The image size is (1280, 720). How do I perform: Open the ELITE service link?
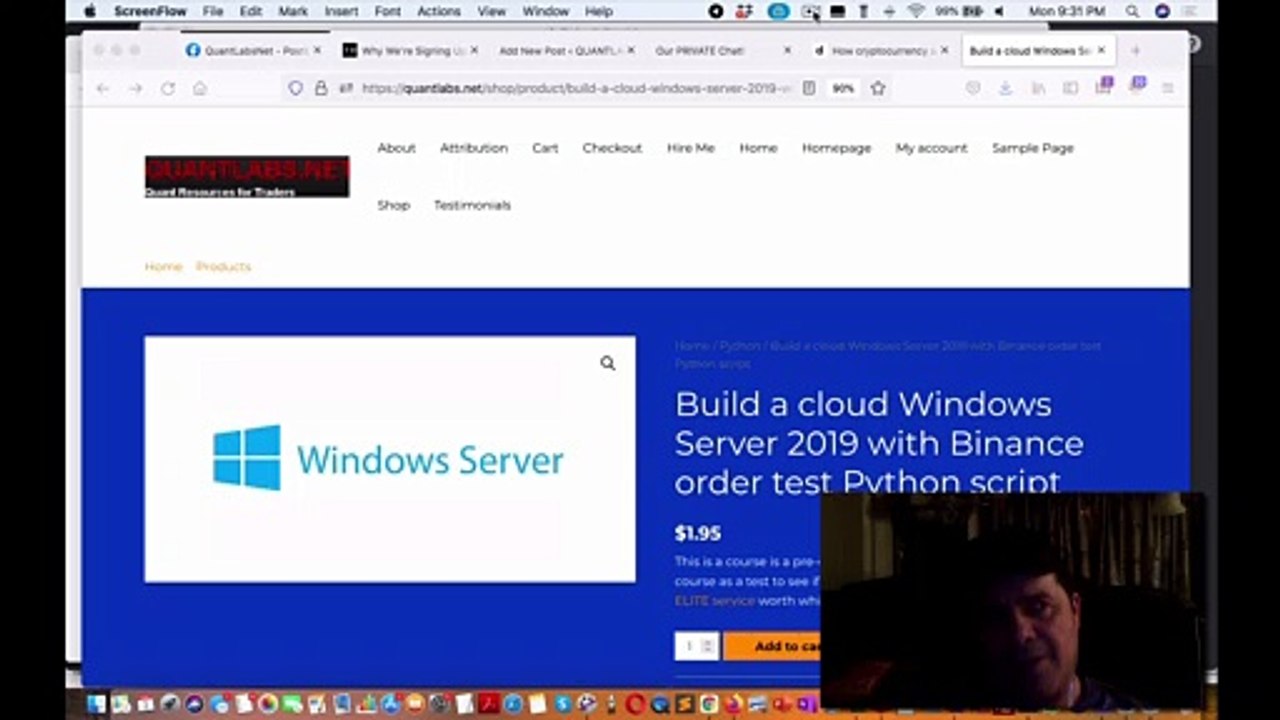714,601
